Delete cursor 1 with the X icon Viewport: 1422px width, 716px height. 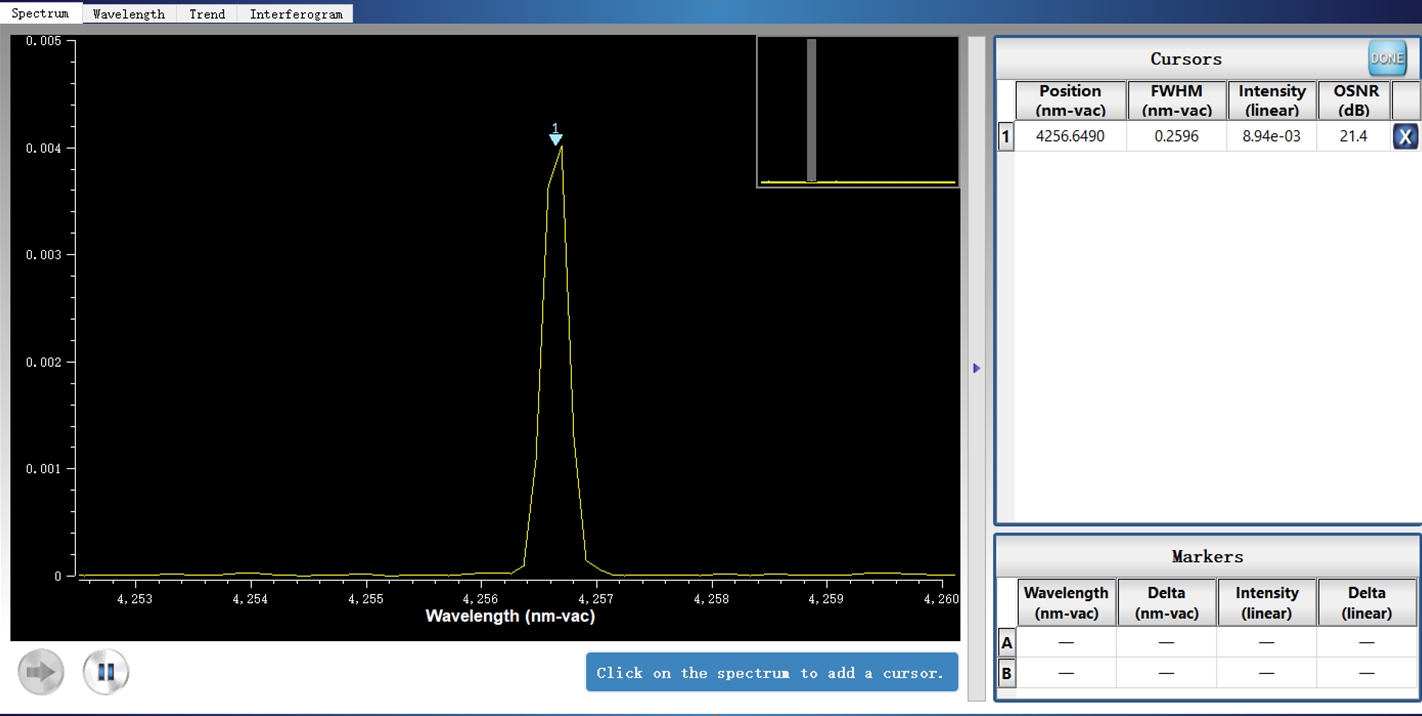(x=1405, y=137)
